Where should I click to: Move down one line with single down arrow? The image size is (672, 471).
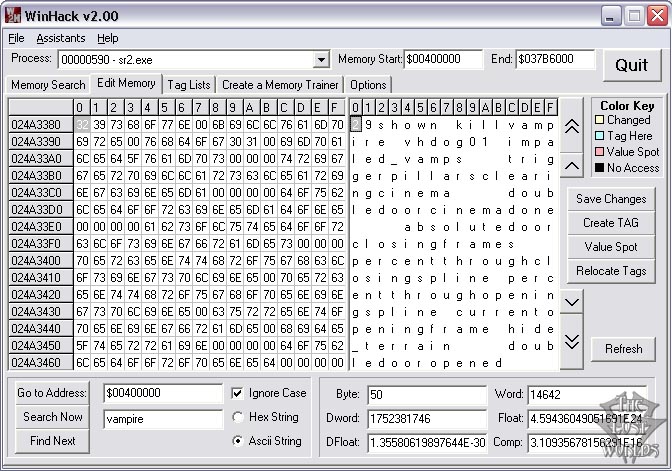tap(572, 302)
